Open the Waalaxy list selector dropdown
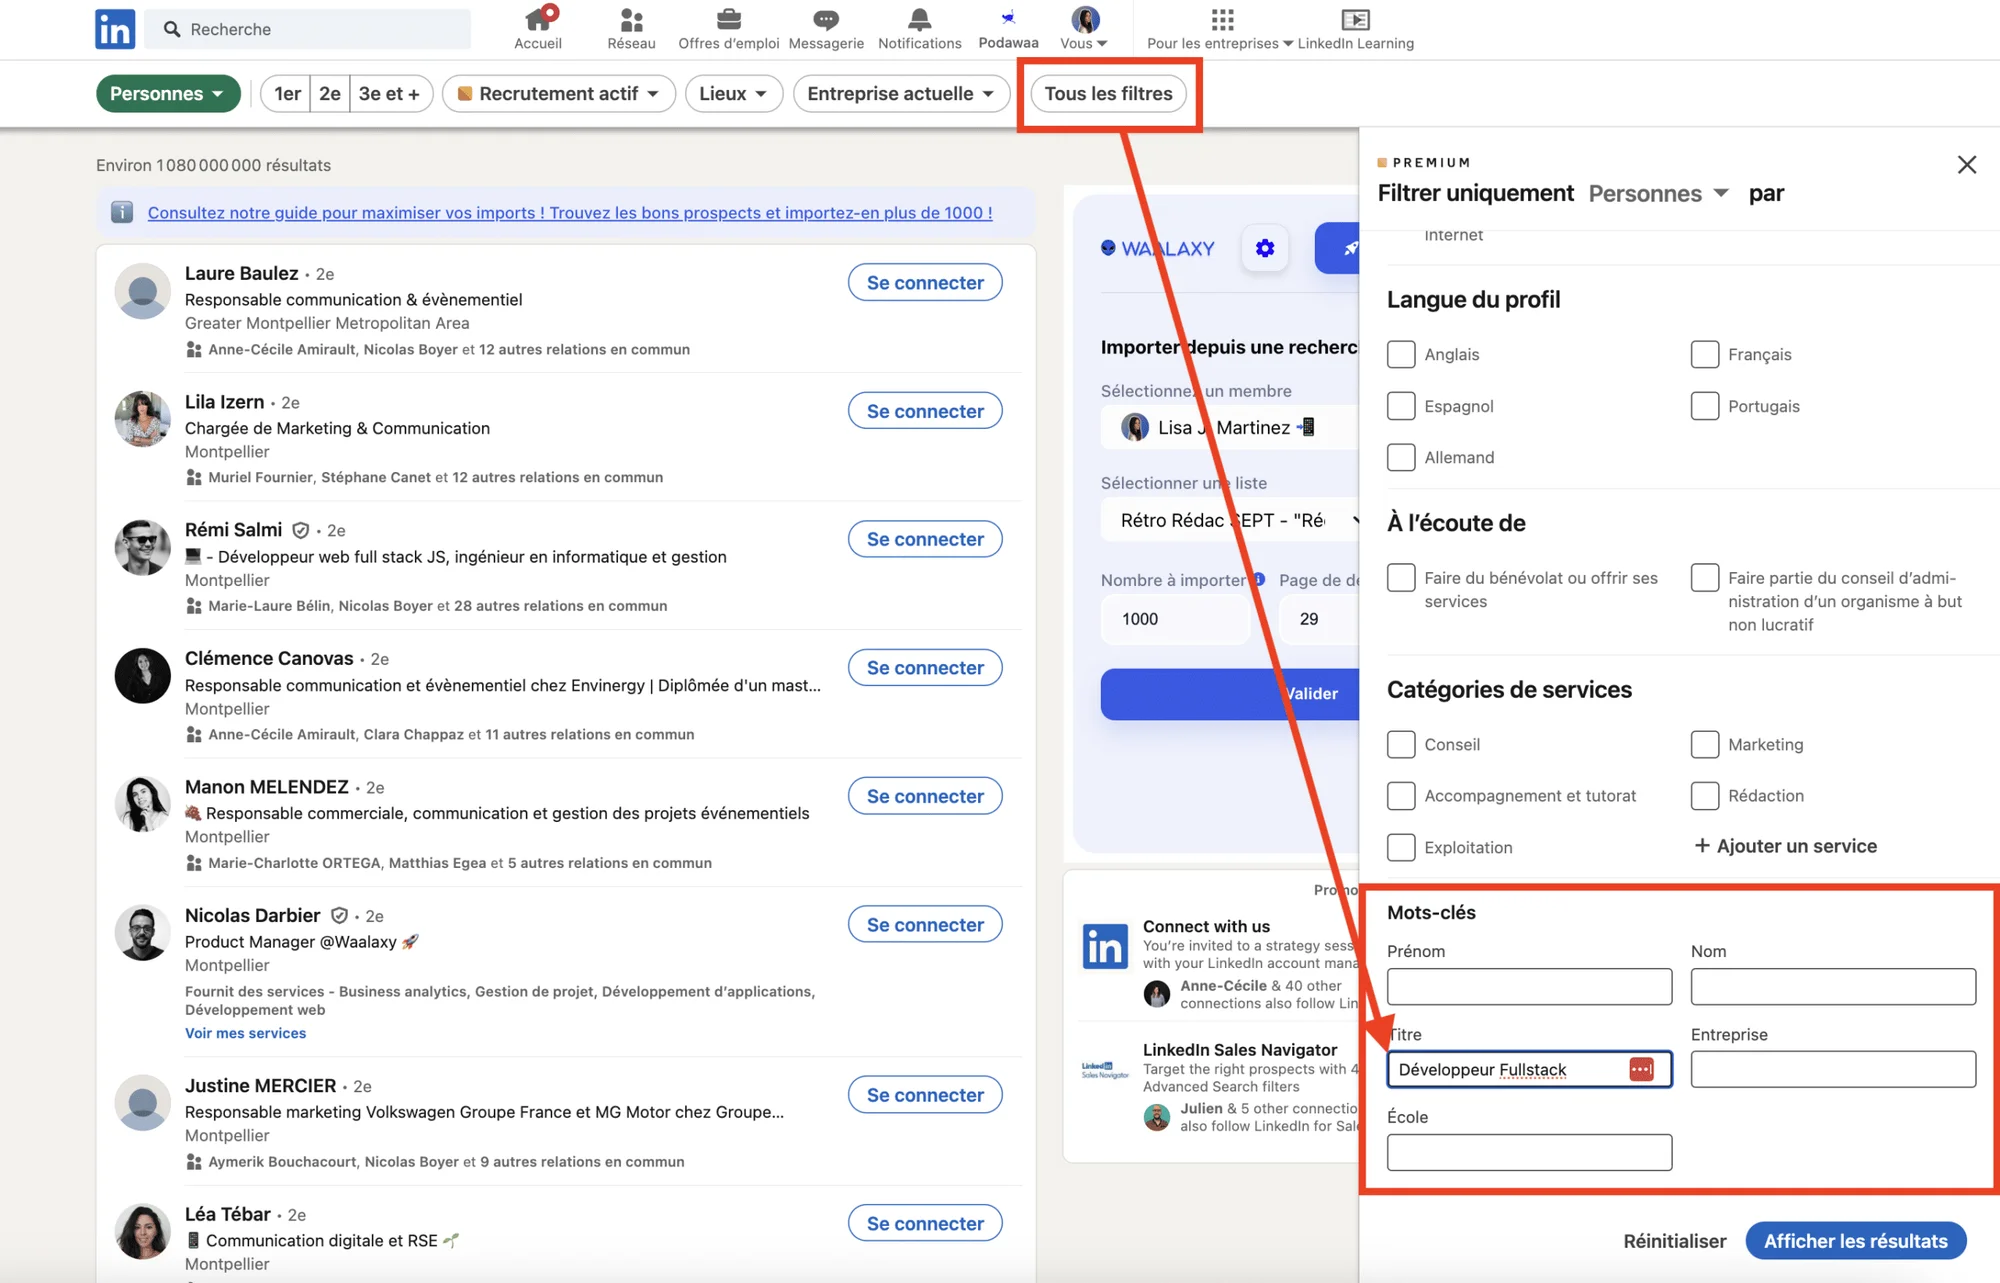The image size is (2000, 1283). 1230,520
